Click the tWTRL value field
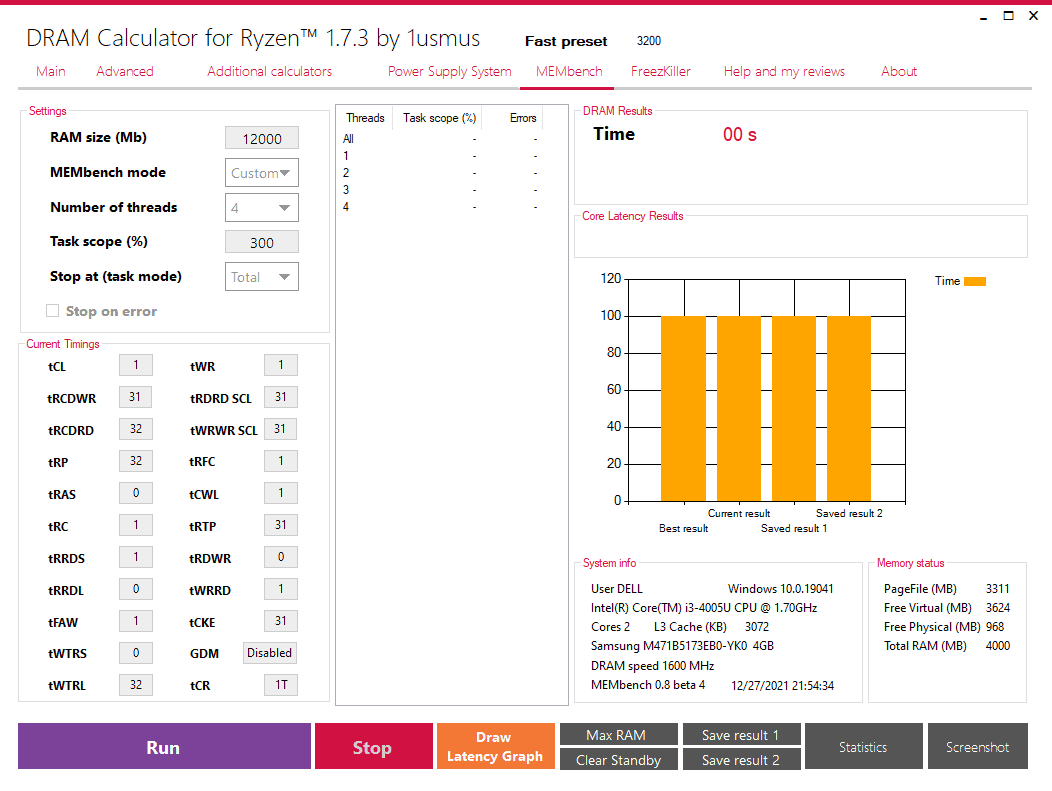Image resolution: width=1052 pixels, height=791 pixels. pyautogui.click(x=136, y=685)
